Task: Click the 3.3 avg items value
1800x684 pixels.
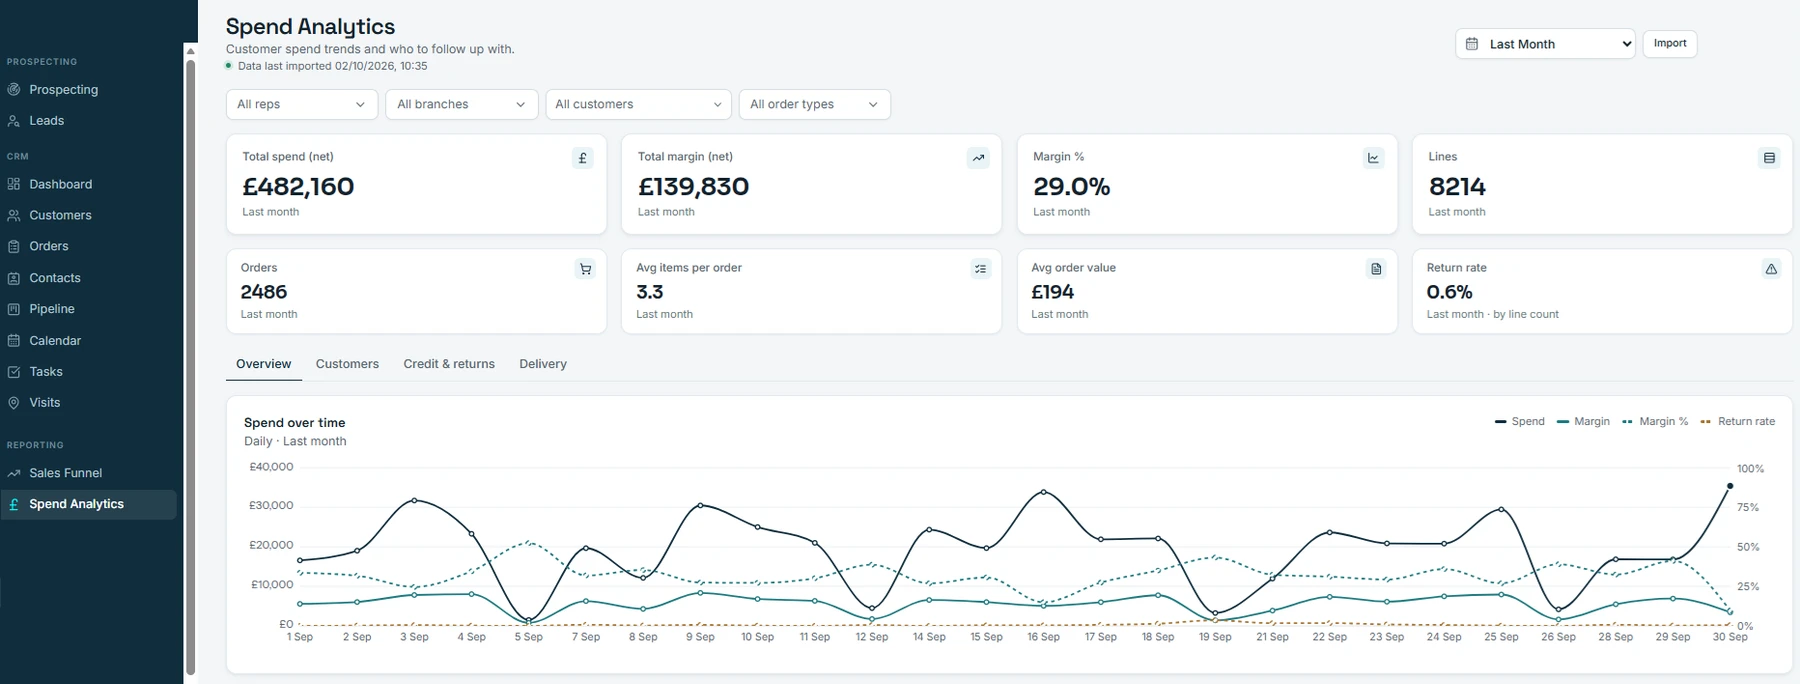Action: (650, 292)
